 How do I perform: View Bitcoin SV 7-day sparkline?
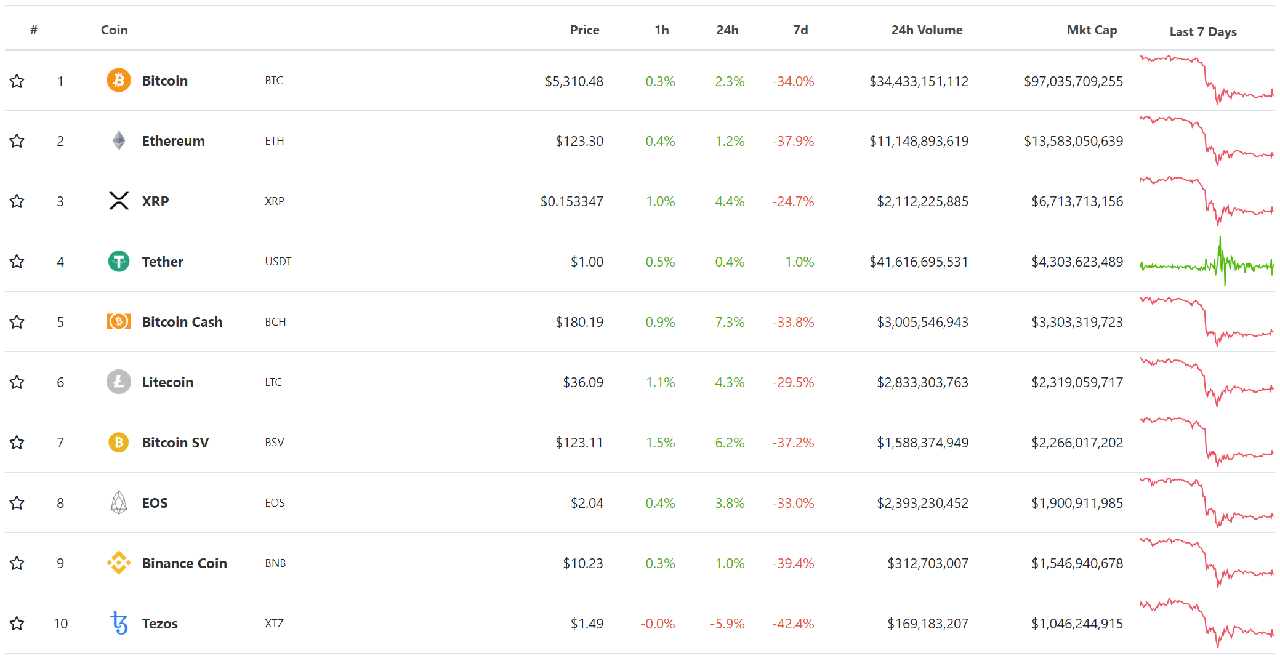click(x=1206, y=442)
